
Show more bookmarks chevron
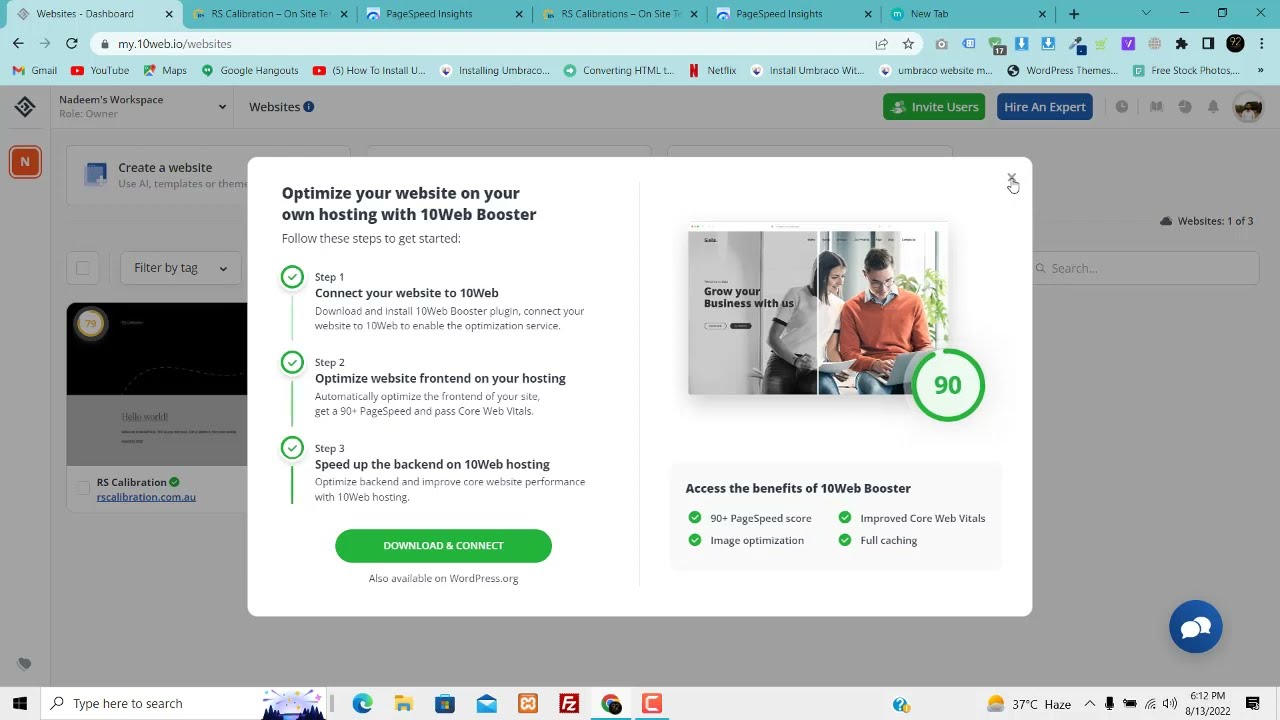tap(1261, 71)
